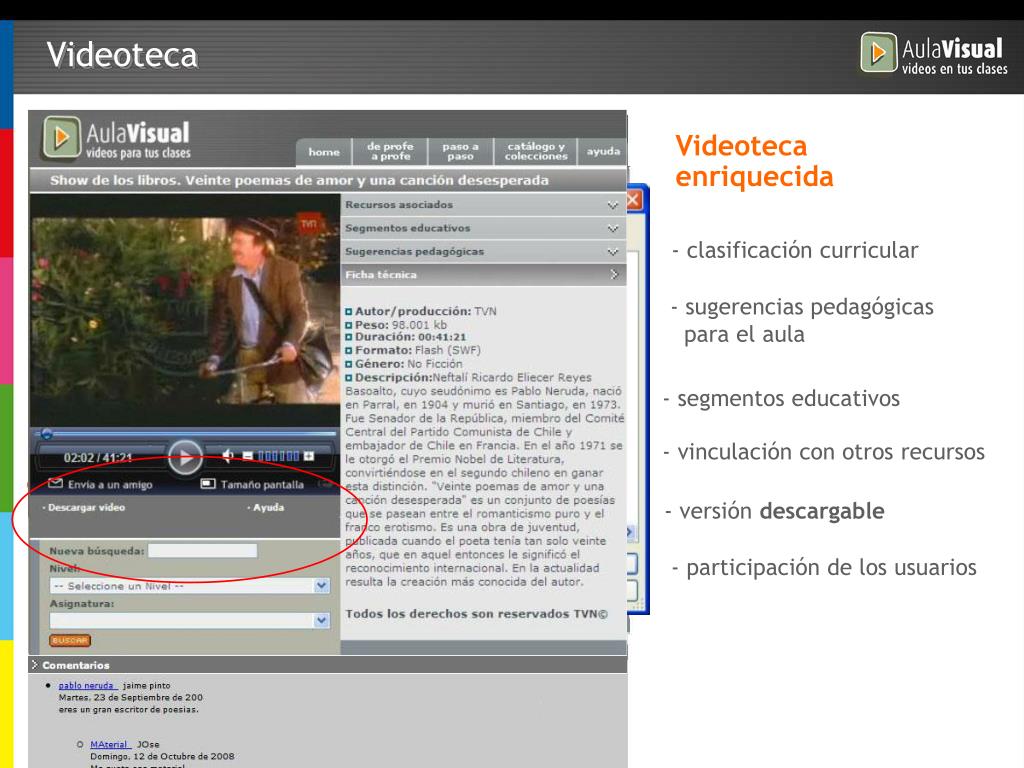Click the 'participación de los usuarios' bullet

click(824, 567)
